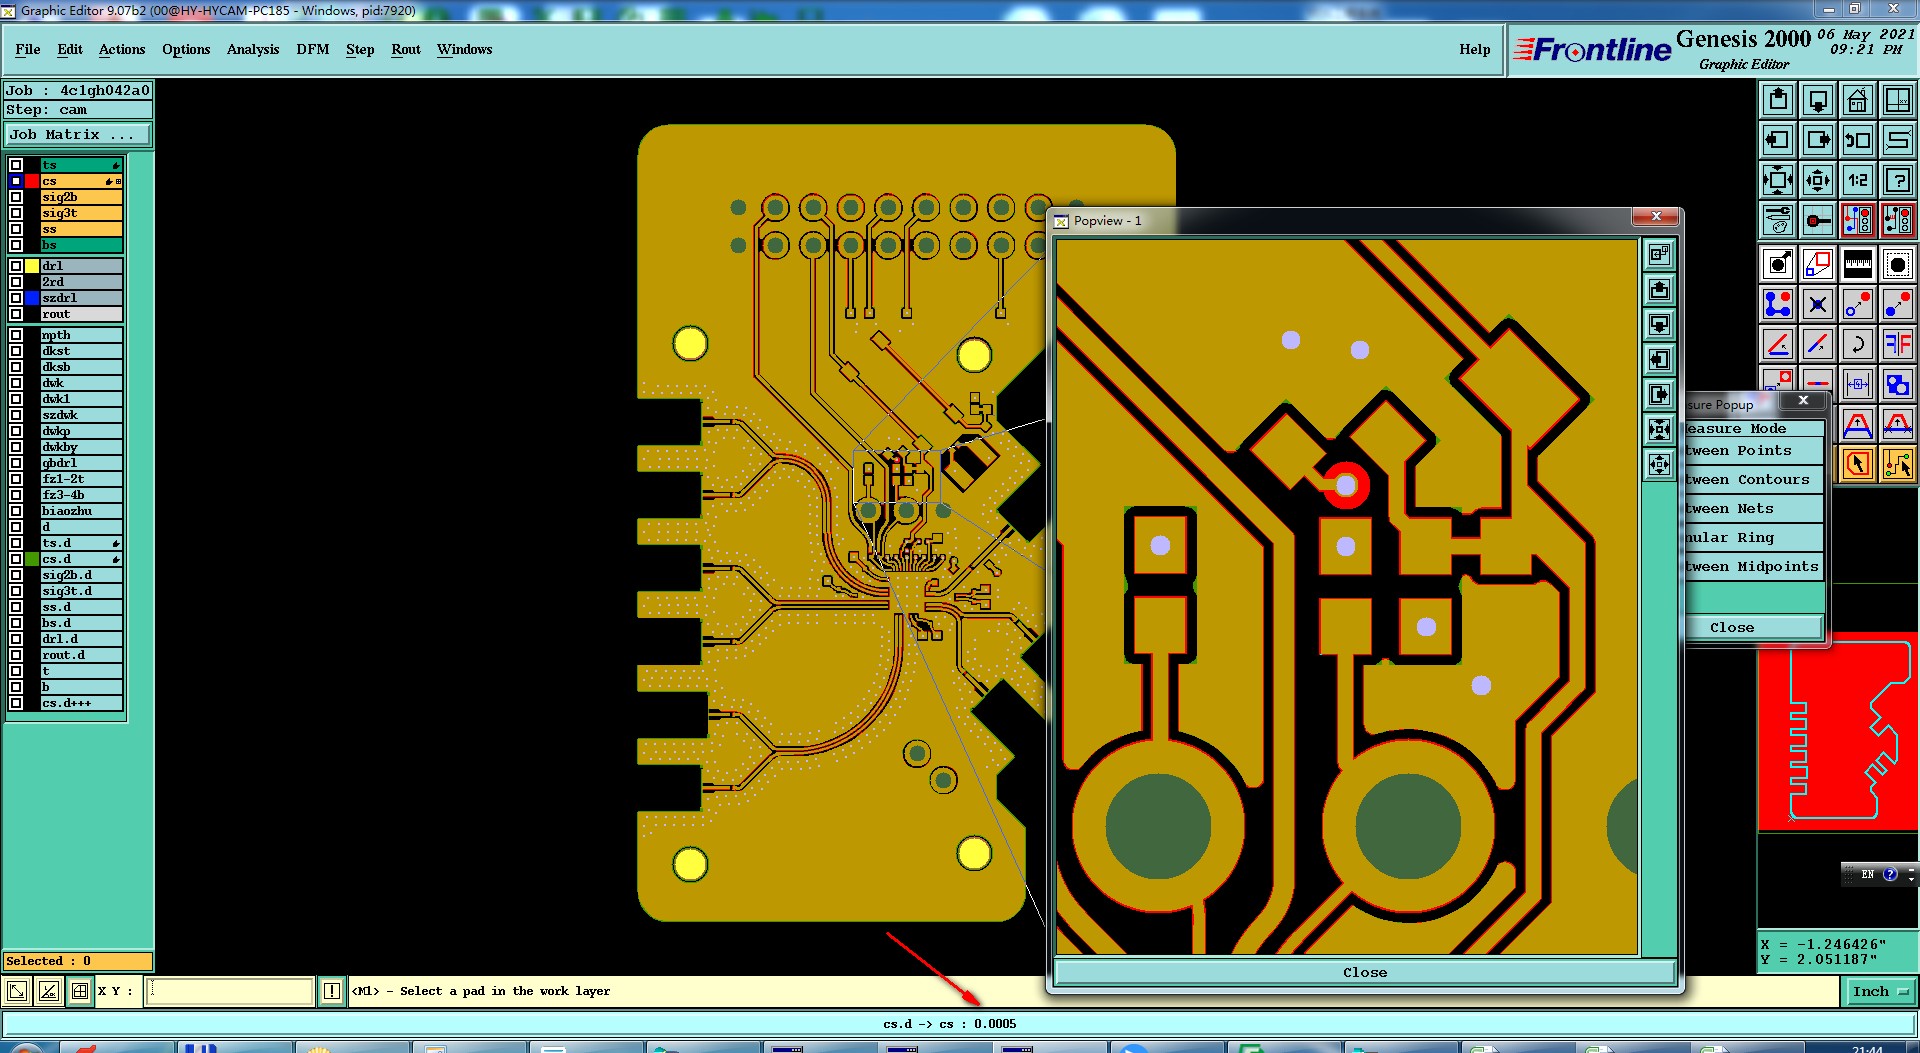Click the previous view icon
Screen dimensions: 1920x1053
point(1858,140)
